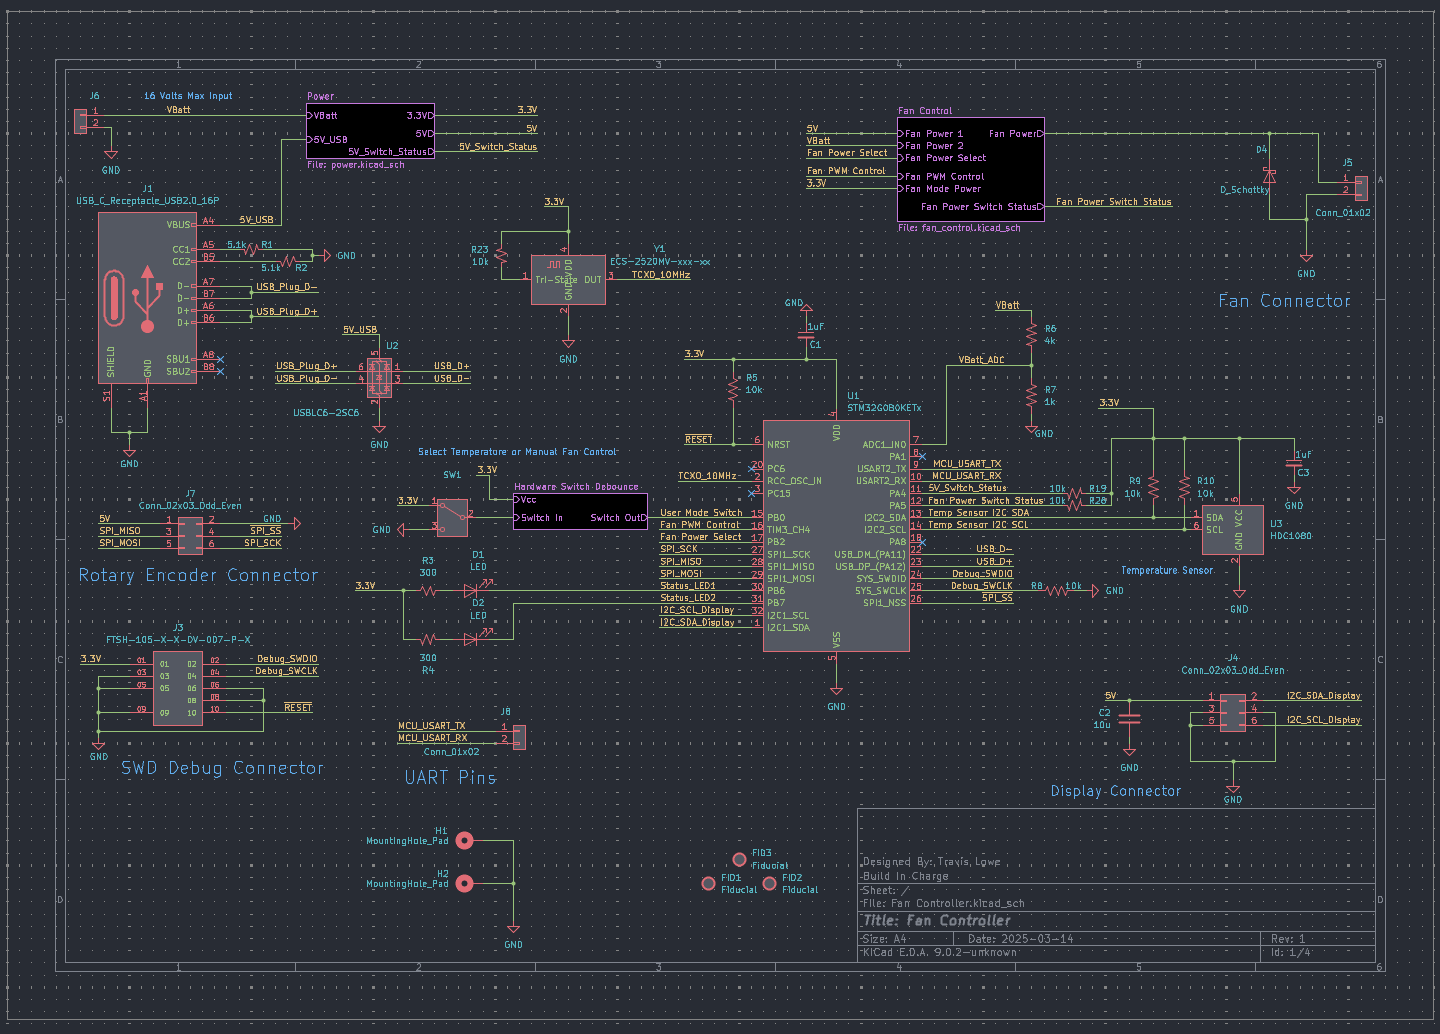Click the D2 LED symbol

click(472, 639)
